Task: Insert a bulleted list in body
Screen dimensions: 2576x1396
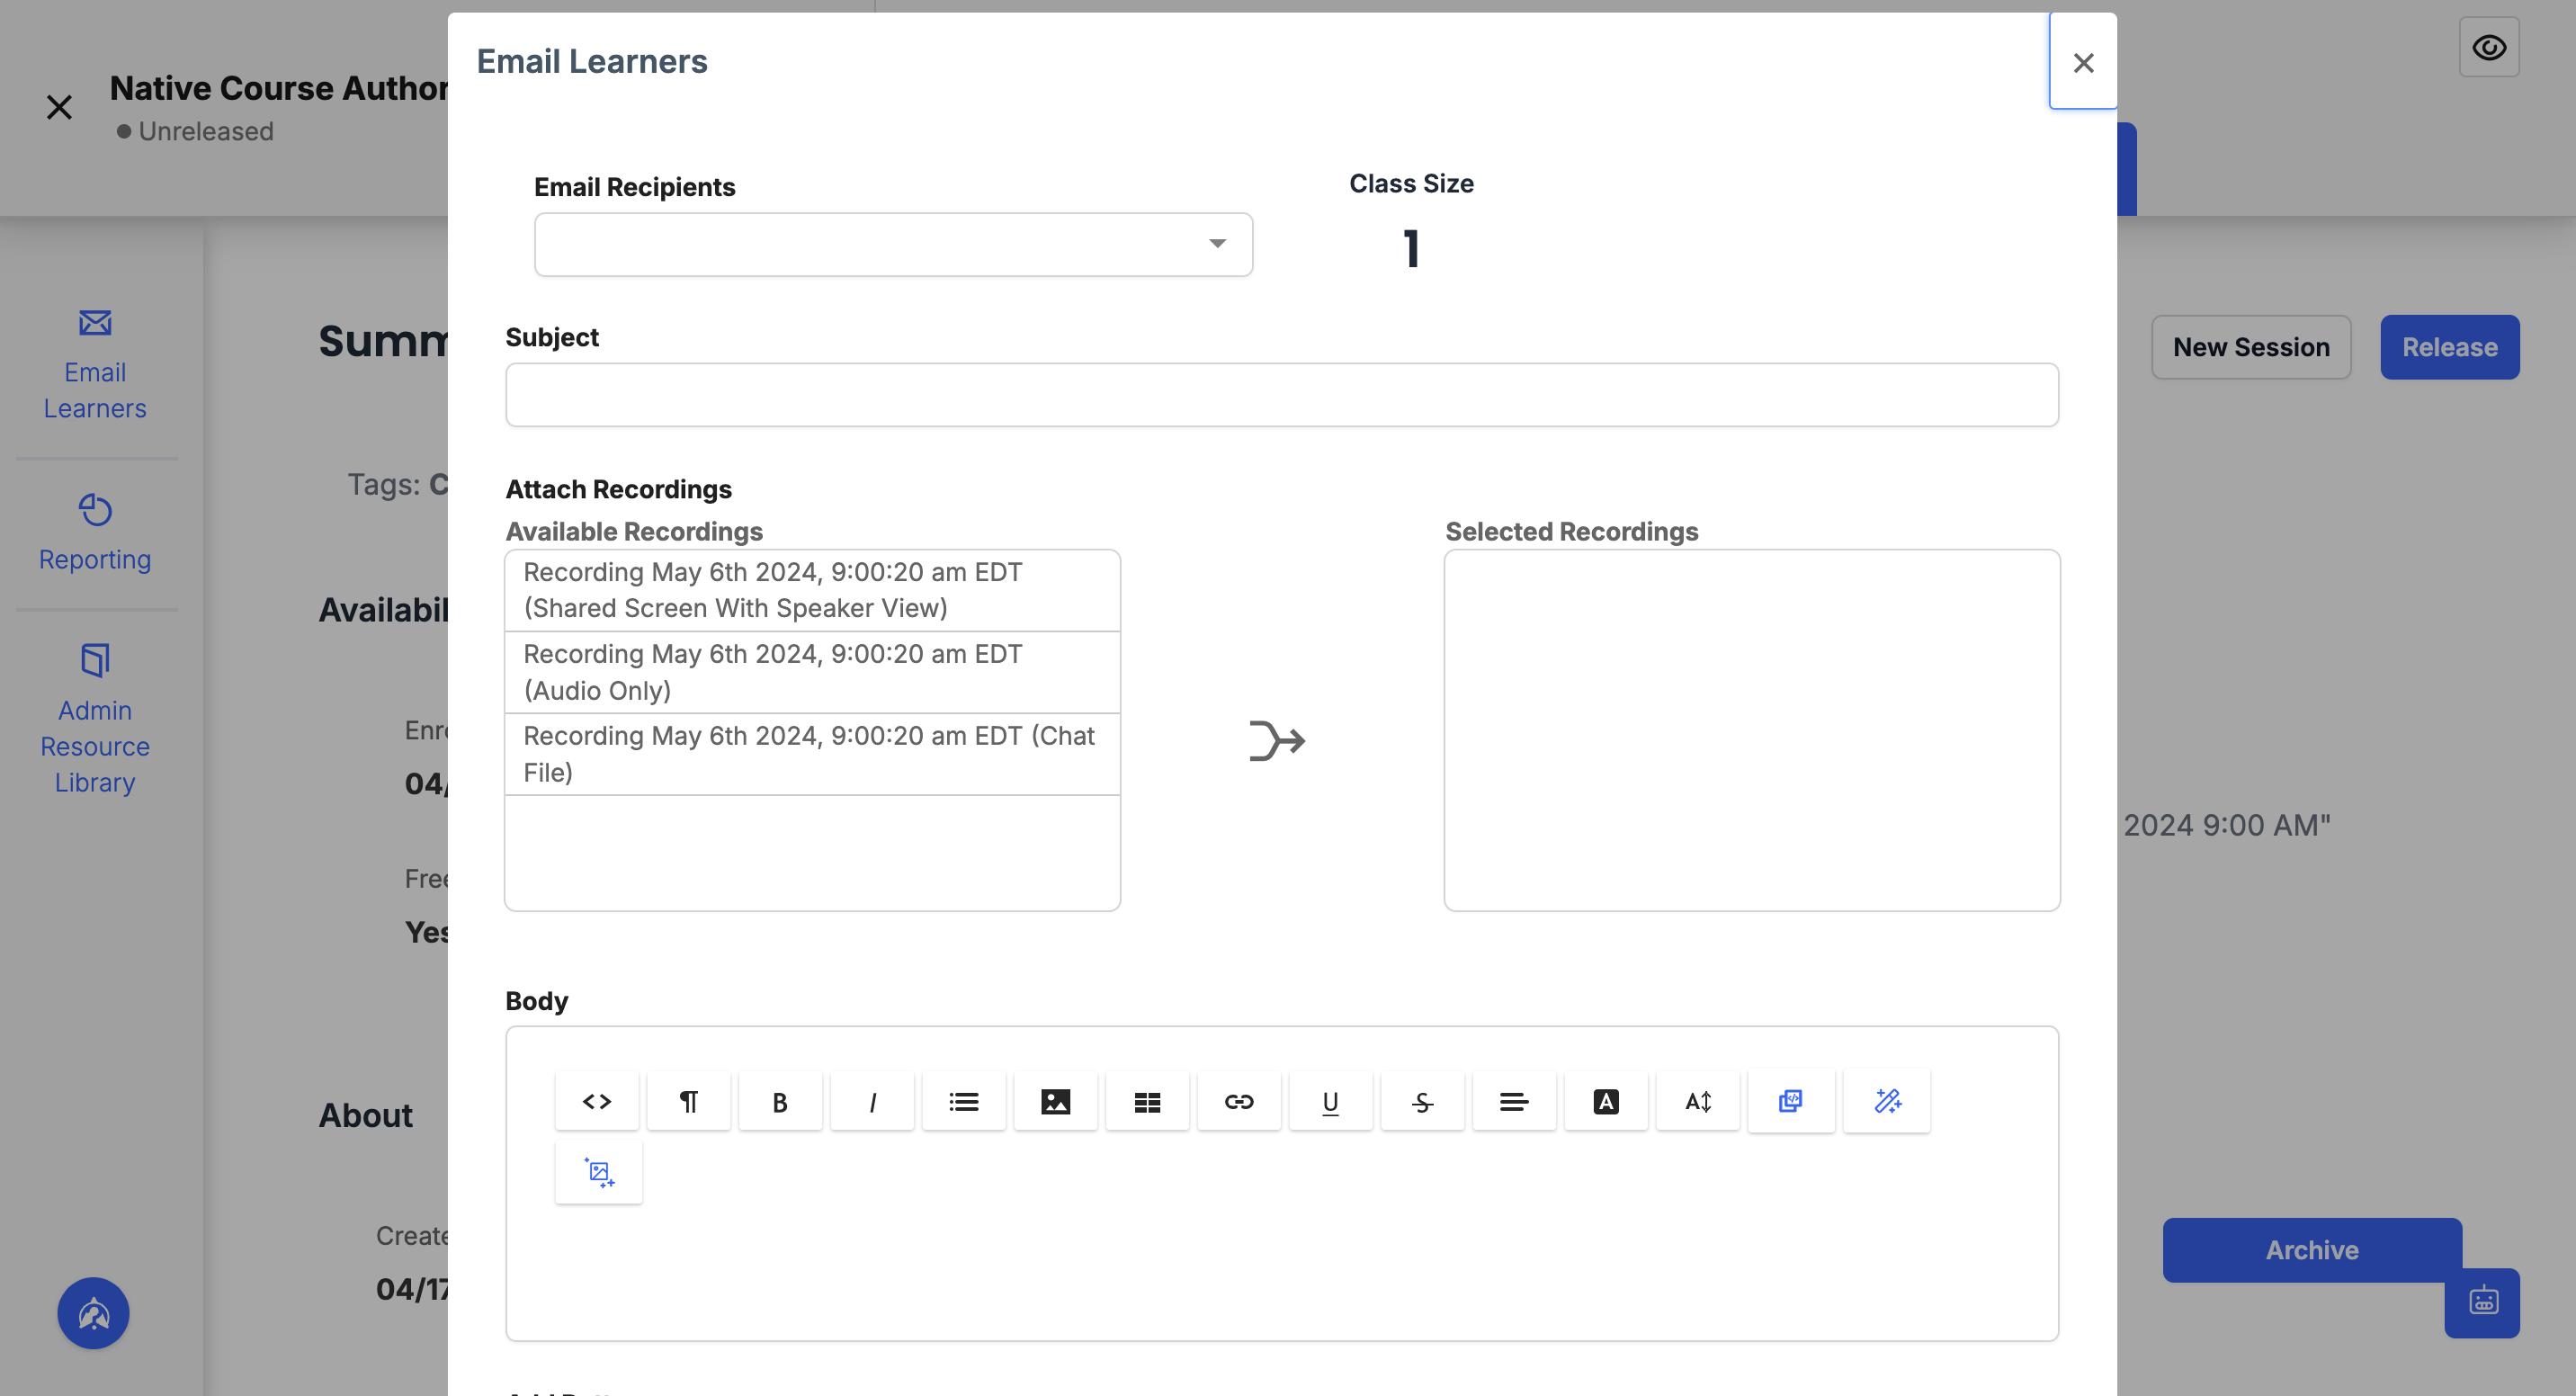Action: [964, 1101]
